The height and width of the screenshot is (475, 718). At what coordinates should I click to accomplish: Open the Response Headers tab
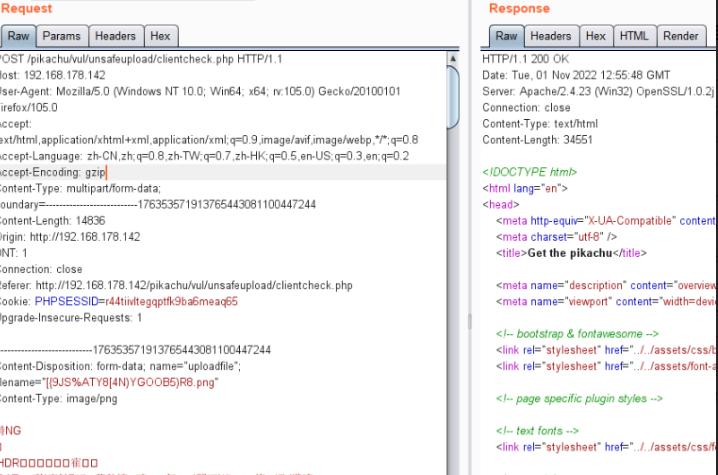(551, 36)
